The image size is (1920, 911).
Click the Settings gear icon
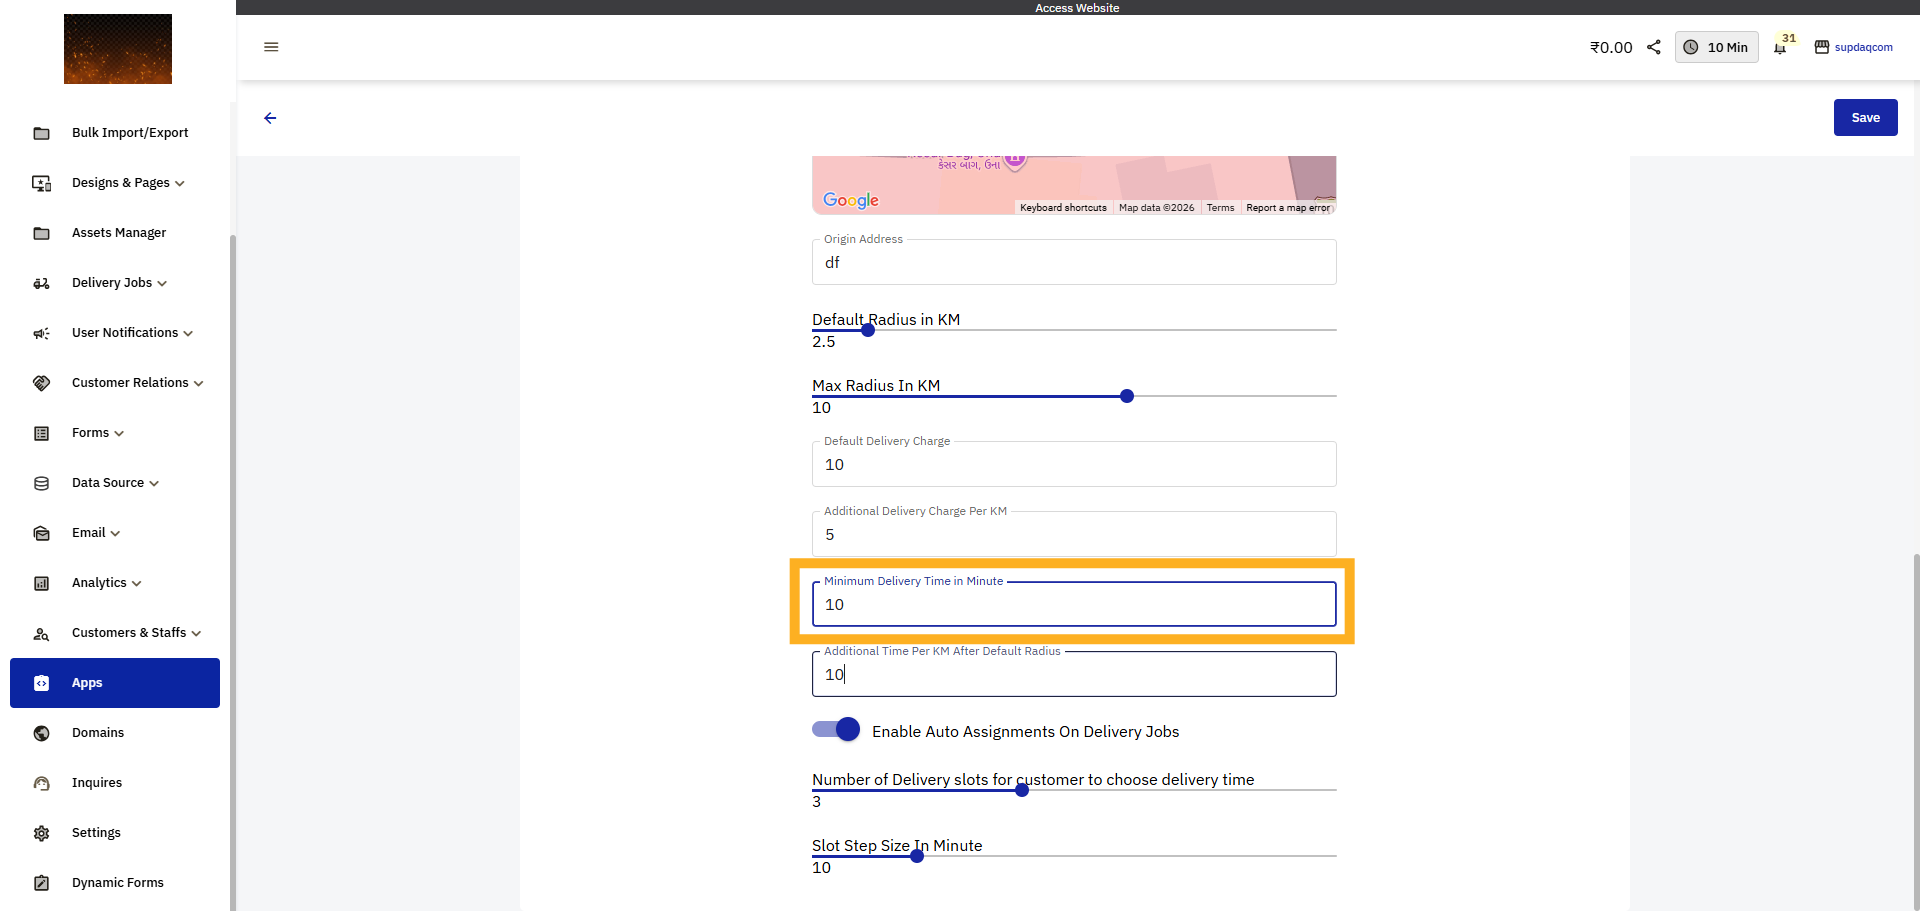point(41,833)
